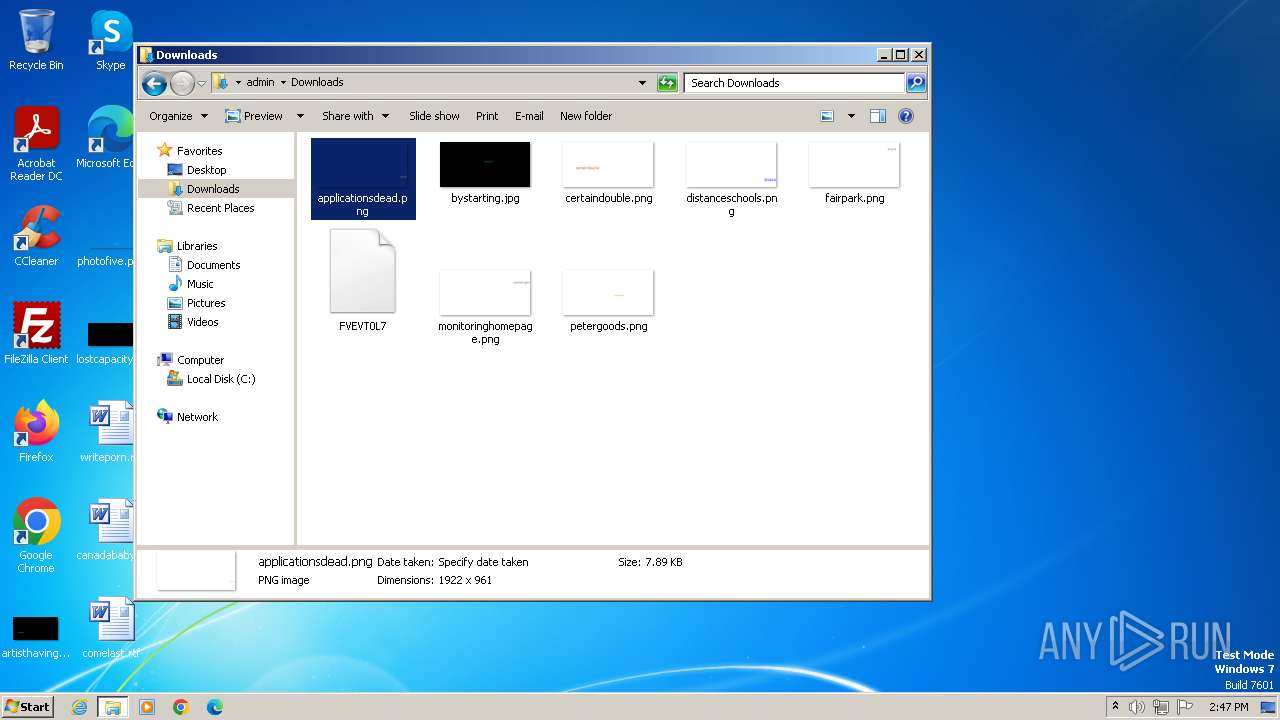
Task: Open the view options dropdown arrow
Action: click(x=851, y=116)
